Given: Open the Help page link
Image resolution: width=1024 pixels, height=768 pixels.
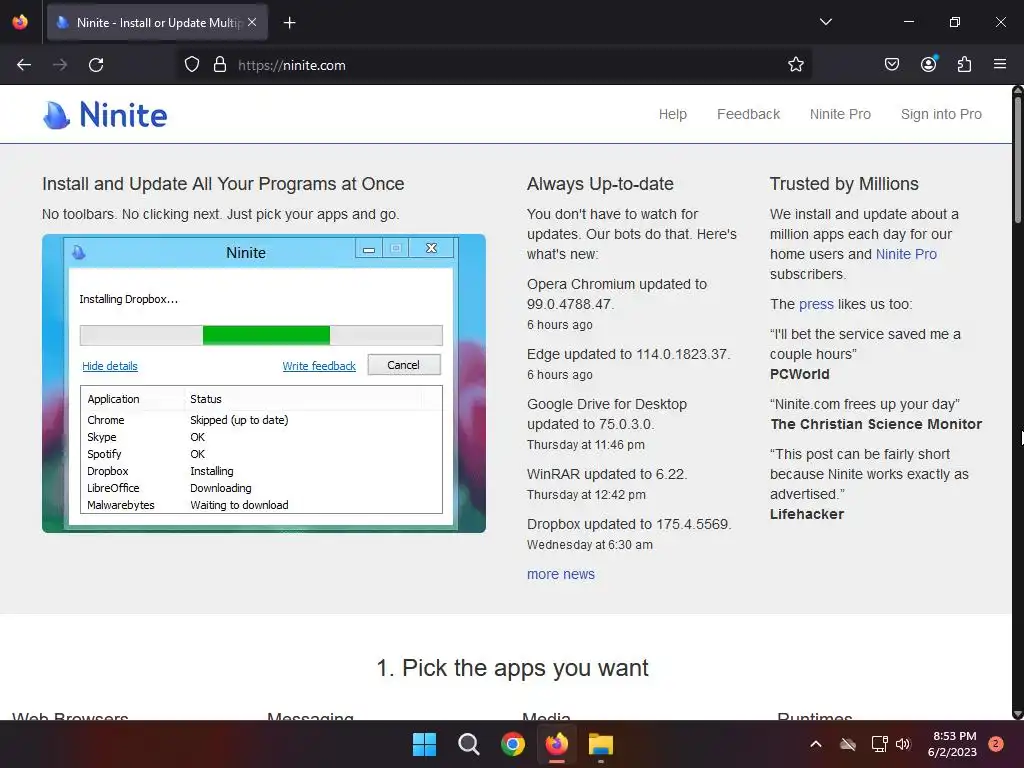Looking at the screenshot, I should point(672,114).
